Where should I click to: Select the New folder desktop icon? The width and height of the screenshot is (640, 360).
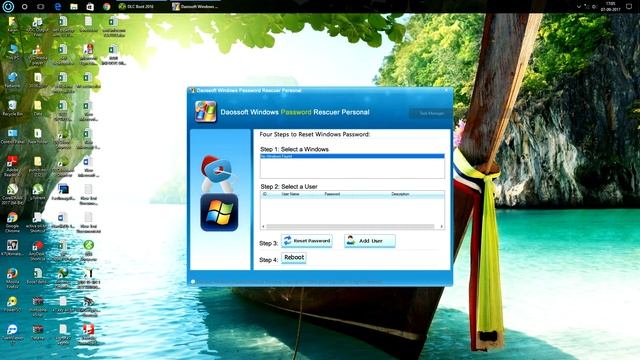pyautogui.click(x=38, y=136)
